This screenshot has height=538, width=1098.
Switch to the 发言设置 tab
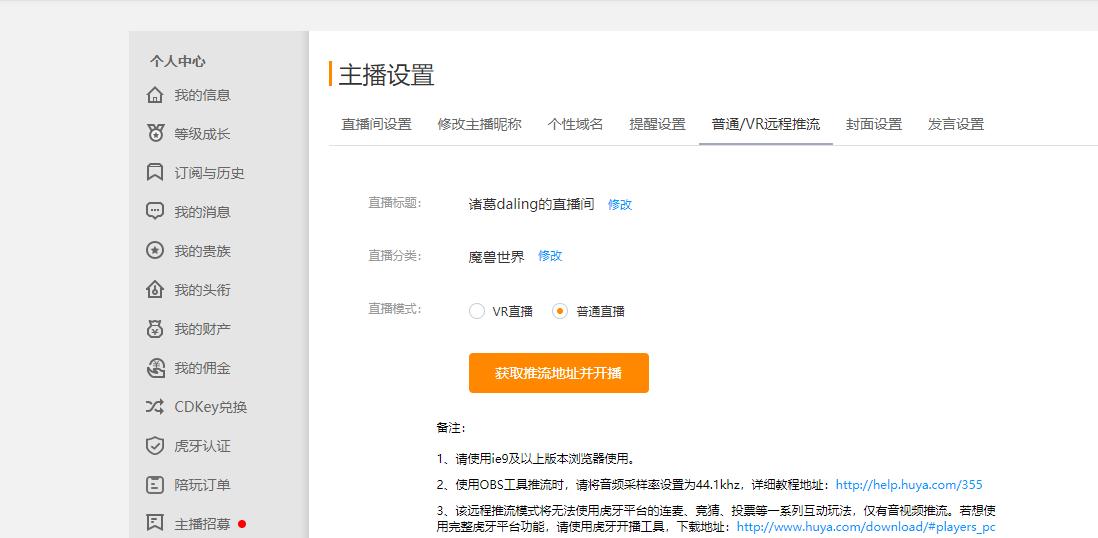(x=956, y=125)
